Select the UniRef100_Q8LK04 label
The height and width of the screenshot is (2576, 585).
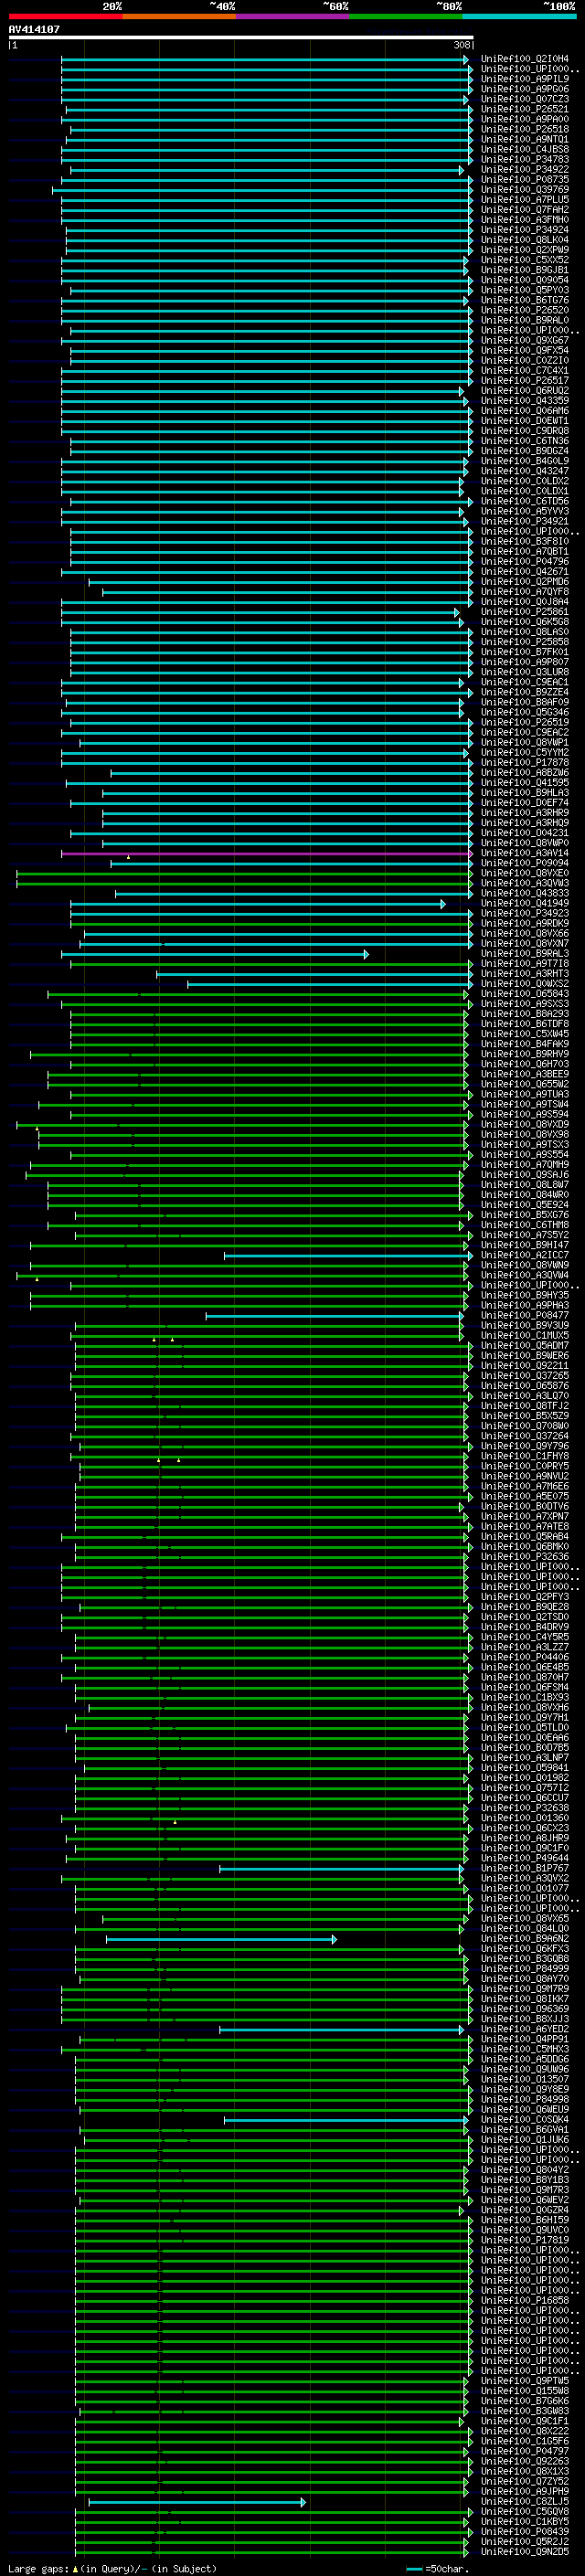[525, 240]
